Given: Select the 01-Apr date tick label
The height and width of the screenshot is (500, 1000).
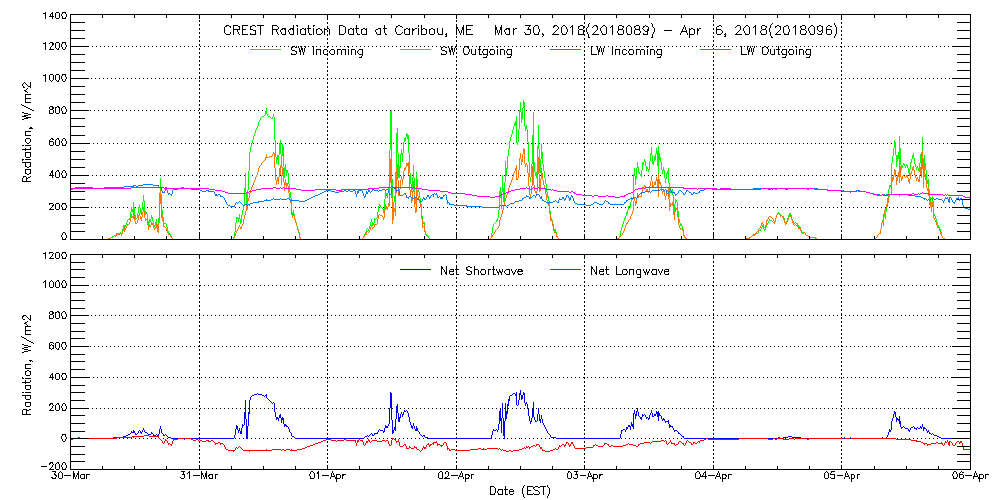Looking at the screenshot, I should tap(329, 477).
